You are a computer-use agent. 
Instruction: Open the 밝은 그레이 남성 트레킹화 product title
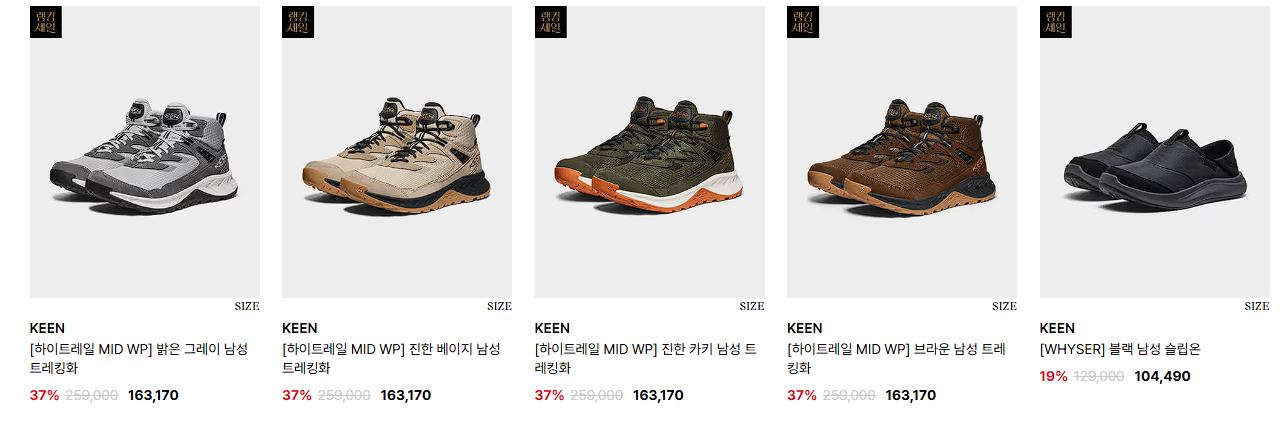click(x=139, y=358)
